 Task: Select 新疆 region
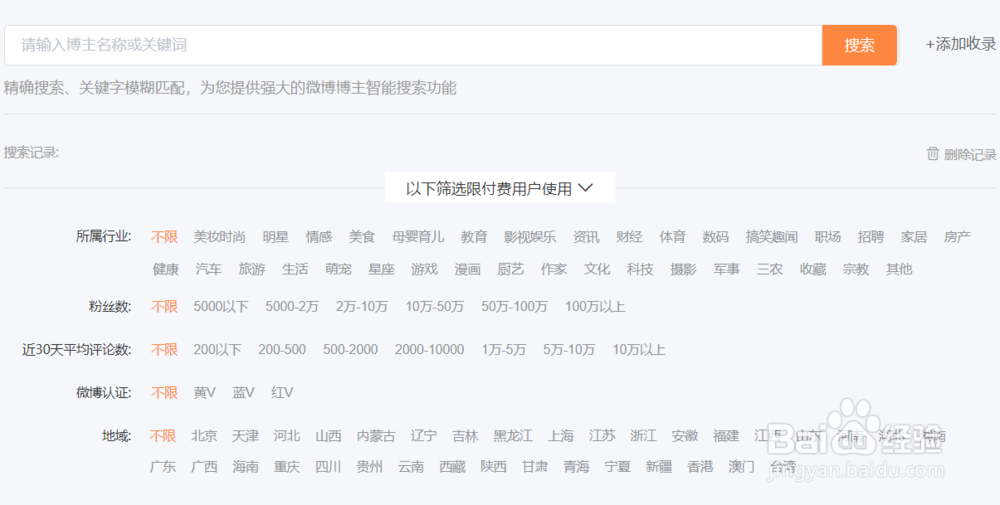[659, 467]
